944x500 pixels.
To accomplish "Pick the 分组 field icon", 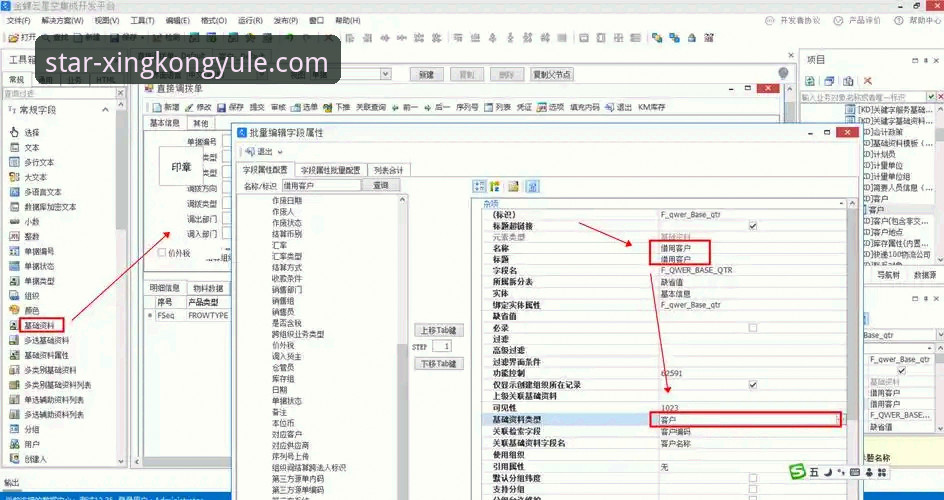I will coord(14,429).
